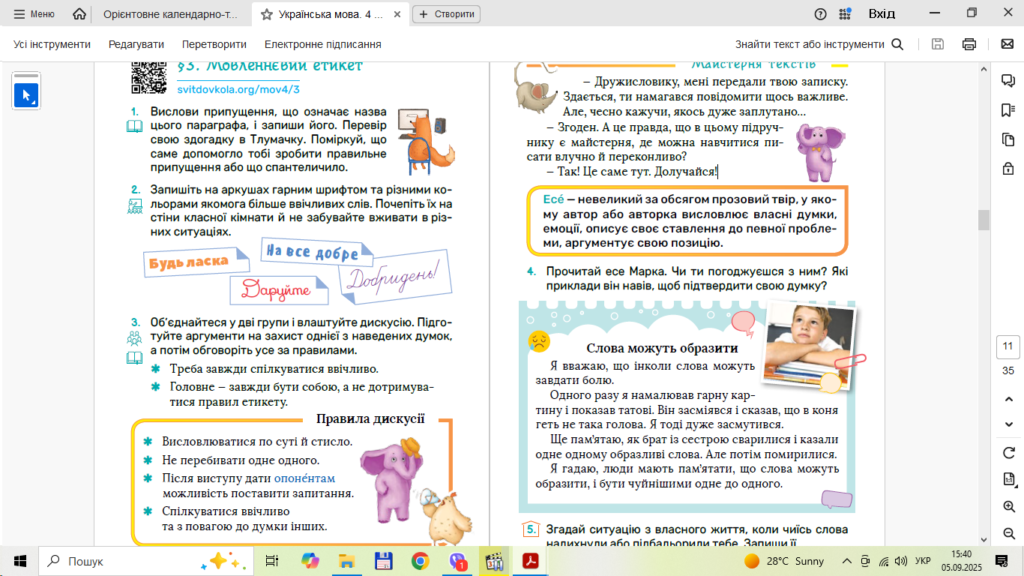This screenshot has height=576, width=1024.
Task: Click the QR code image
Action: coord(149,78)
